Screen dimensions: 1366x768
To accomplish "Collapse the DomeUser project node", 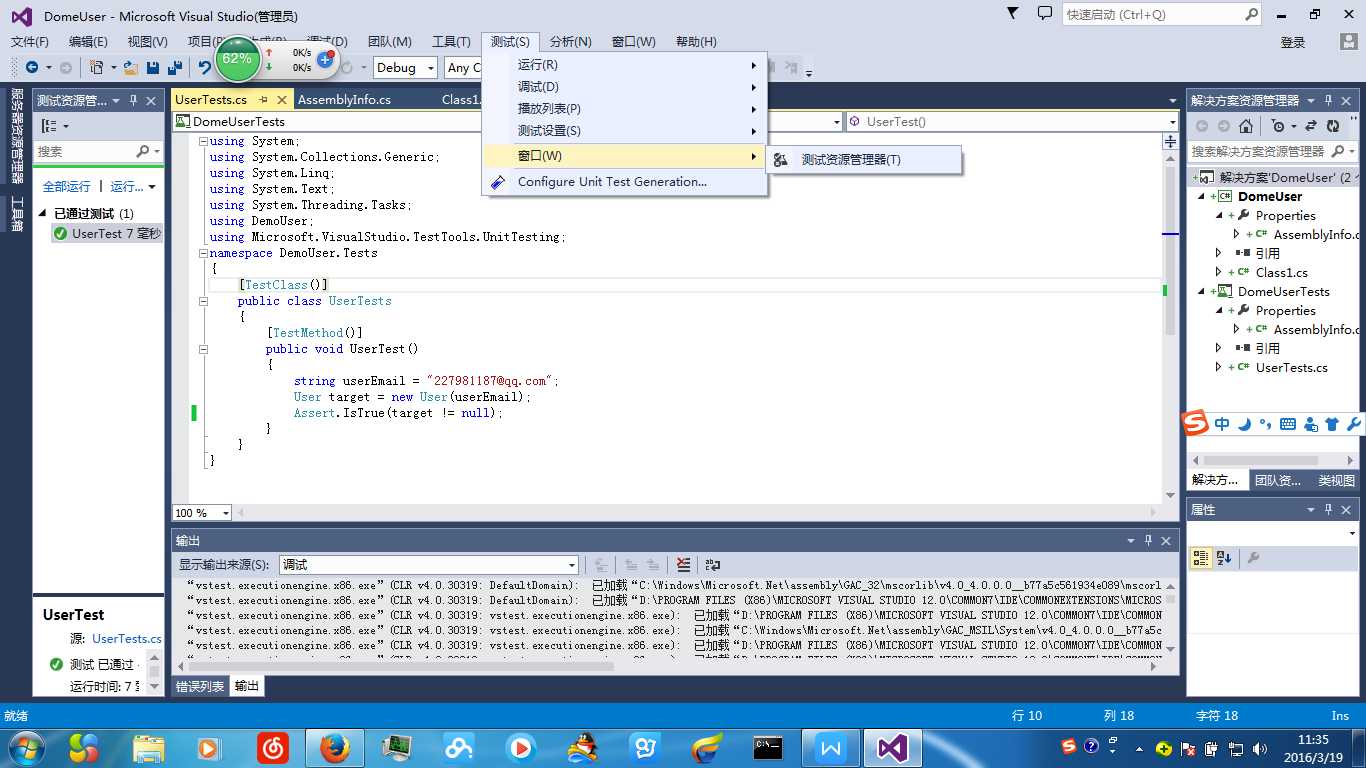I will coord(1202,197).
